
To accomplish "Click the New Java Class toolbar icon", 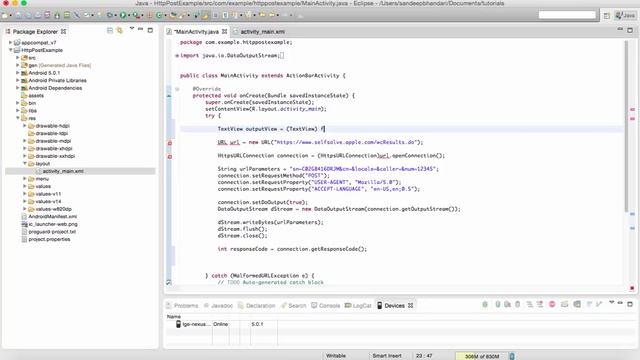I will point(159,15).
